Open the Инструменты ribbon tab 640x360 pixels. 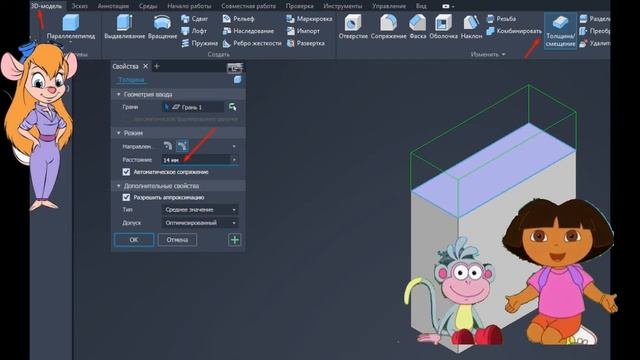[x=343, y=6]
